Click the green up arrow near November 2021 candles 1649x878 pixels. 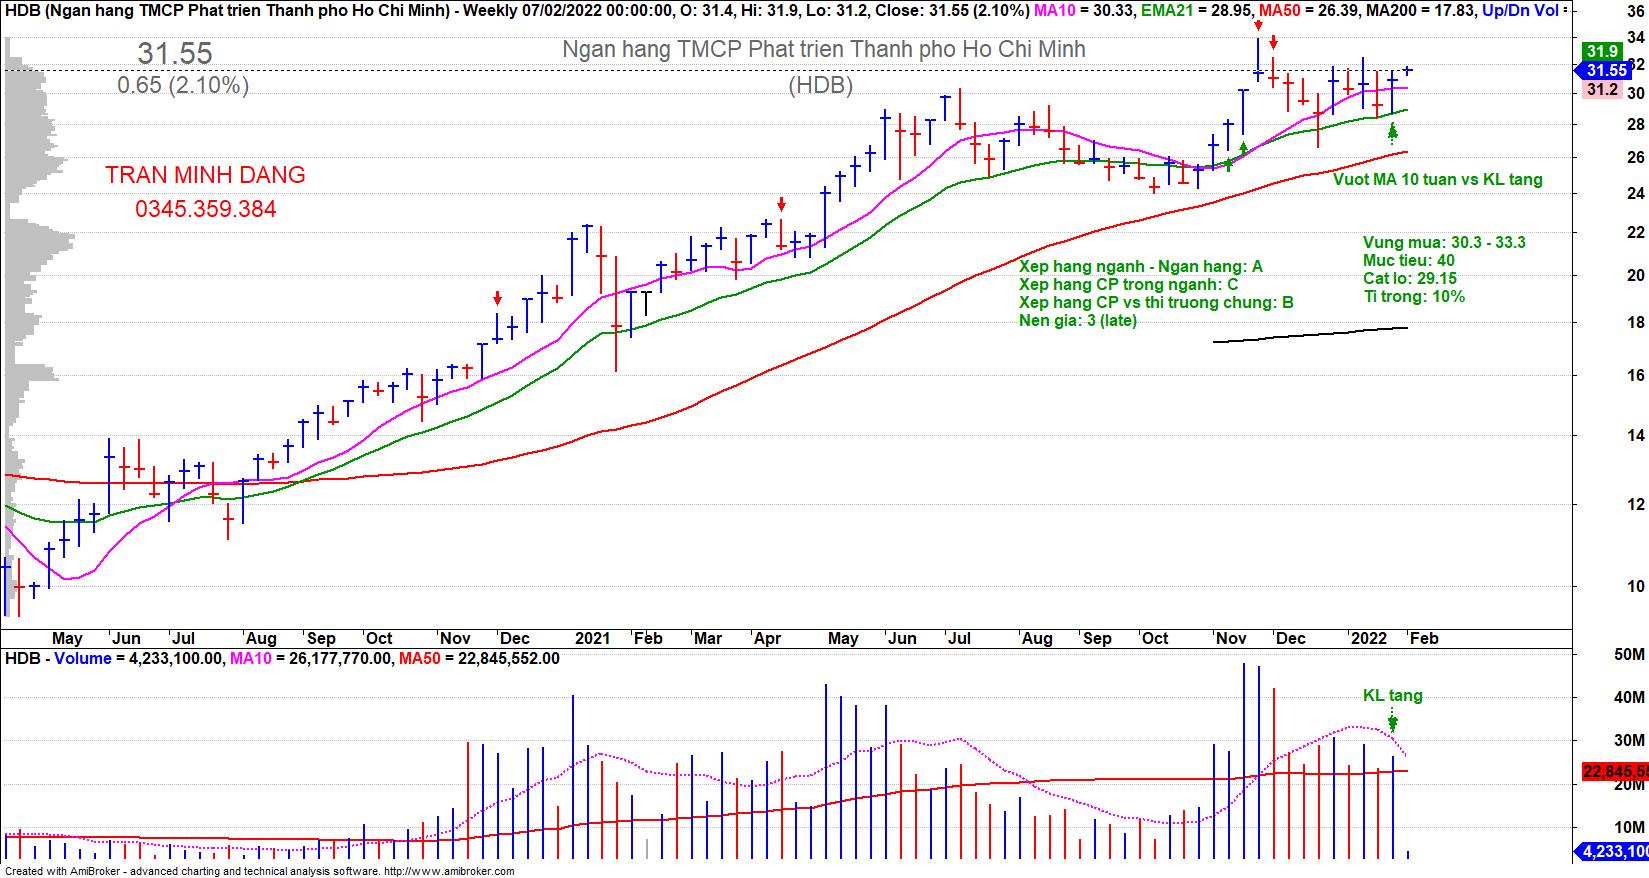1243,149
